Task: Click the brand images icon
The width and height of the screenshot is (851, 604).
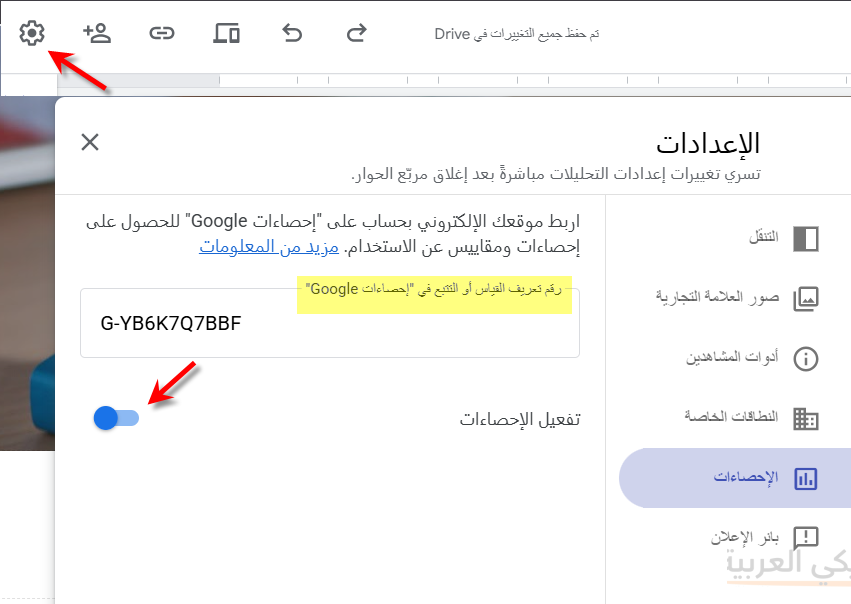Action: pos(805,299)
